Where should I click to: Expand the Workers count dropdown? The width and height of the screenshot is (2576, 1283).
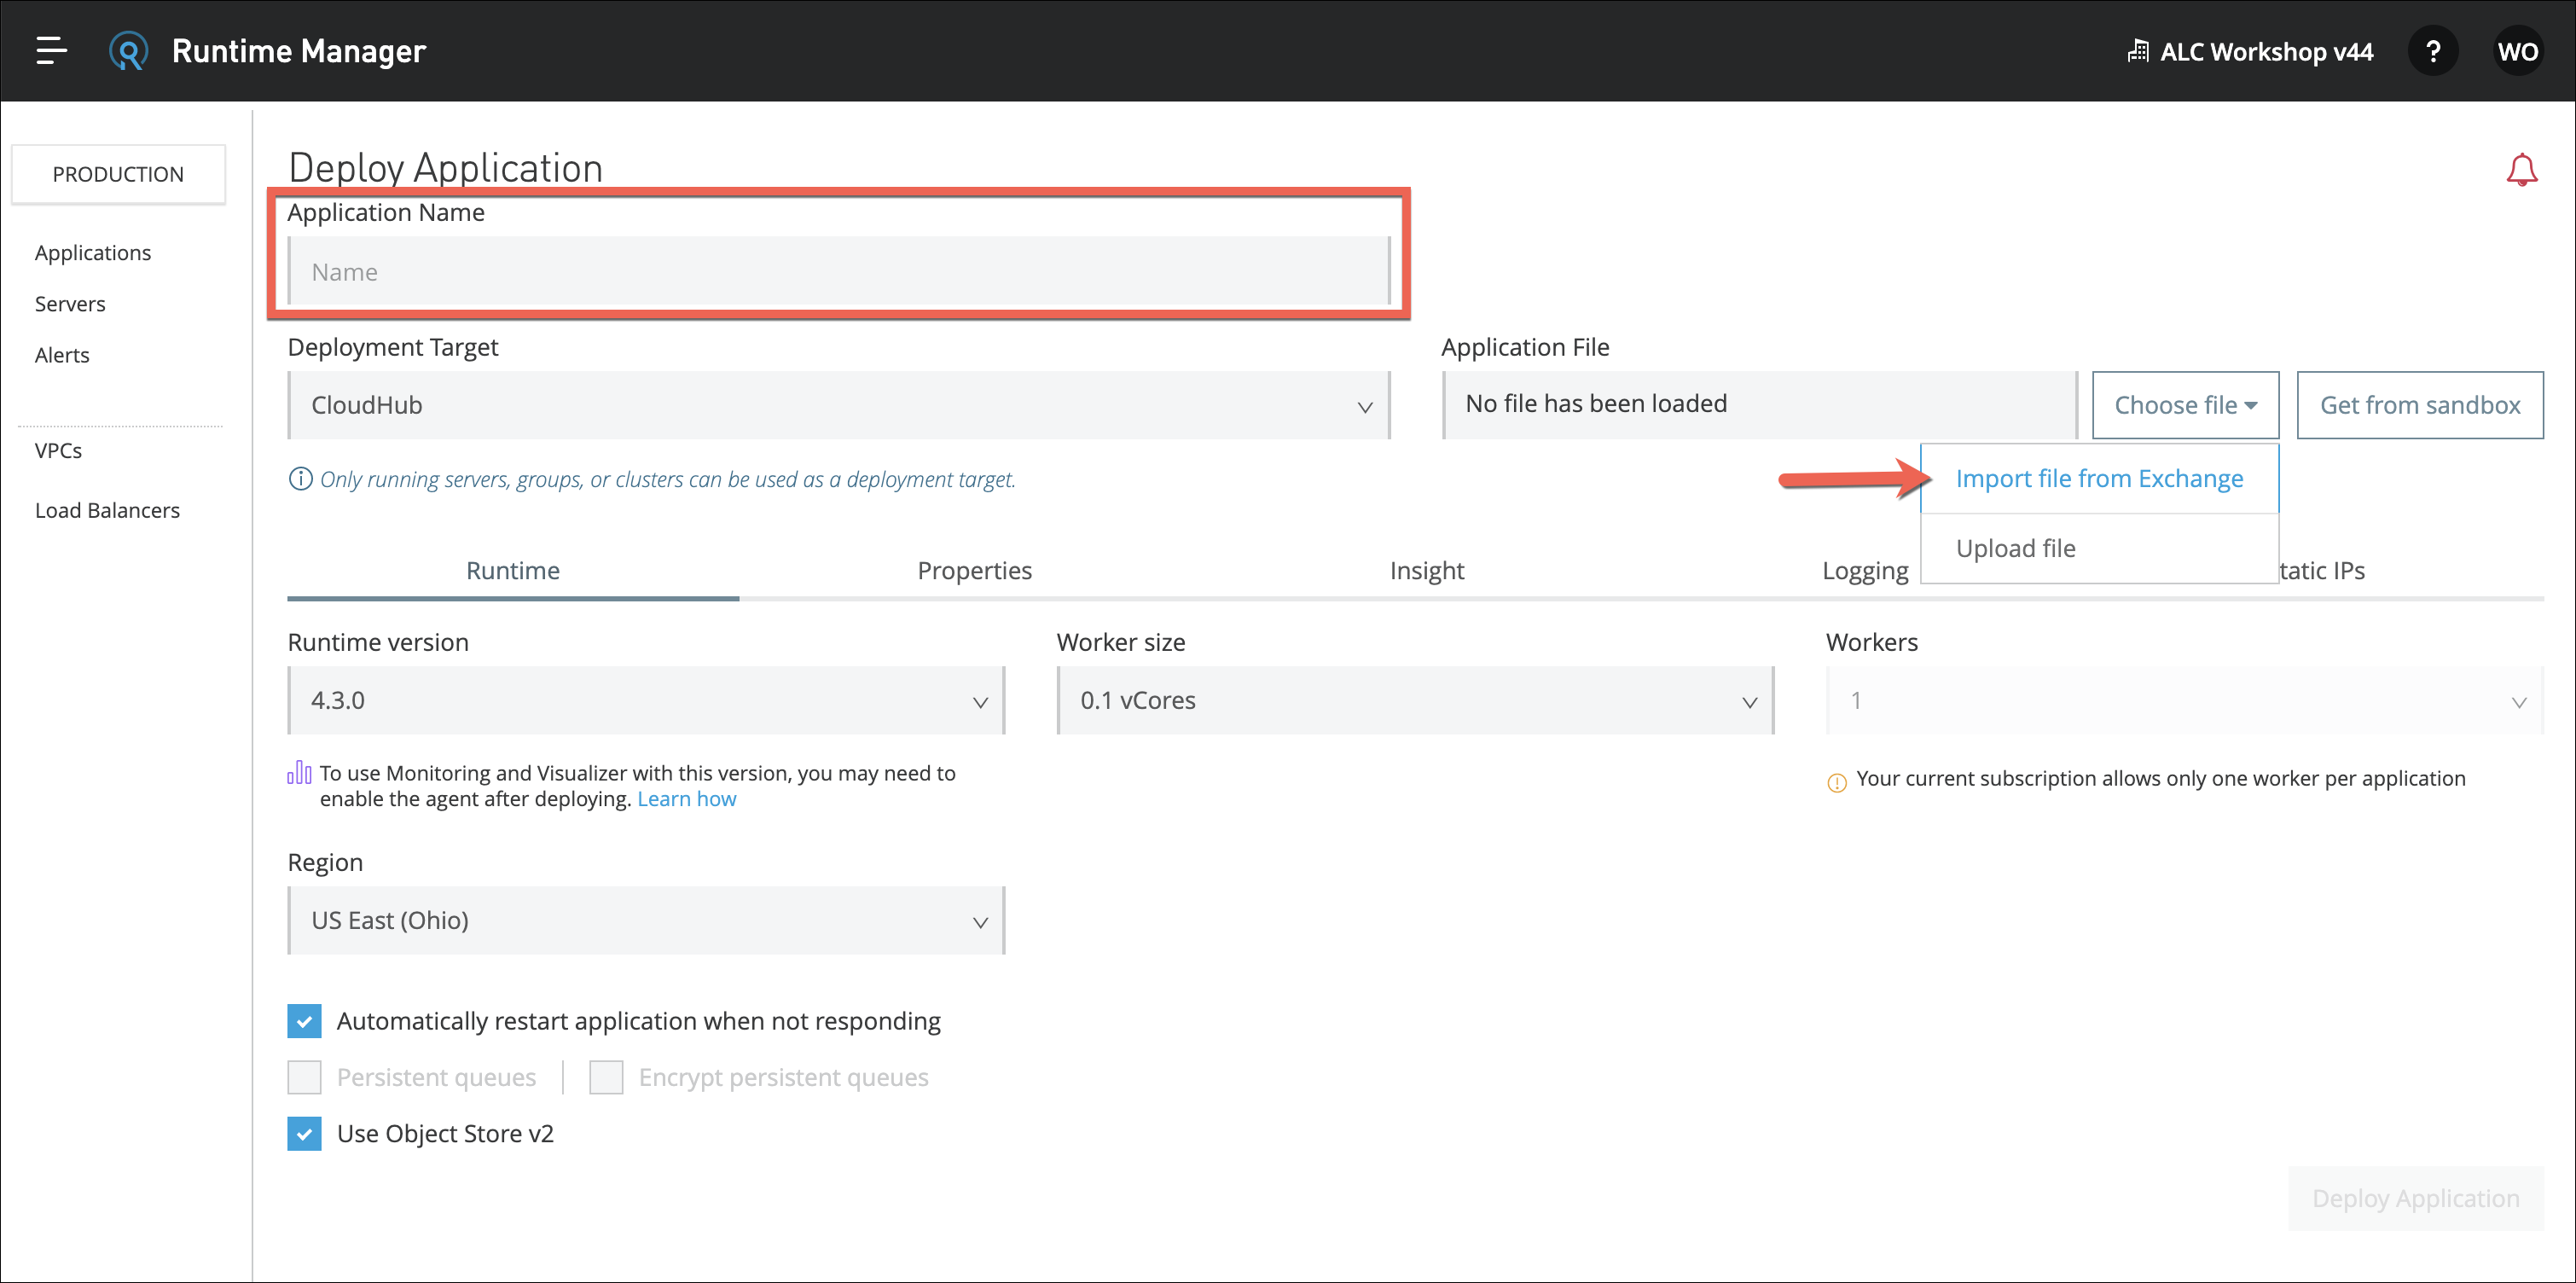2184,700
